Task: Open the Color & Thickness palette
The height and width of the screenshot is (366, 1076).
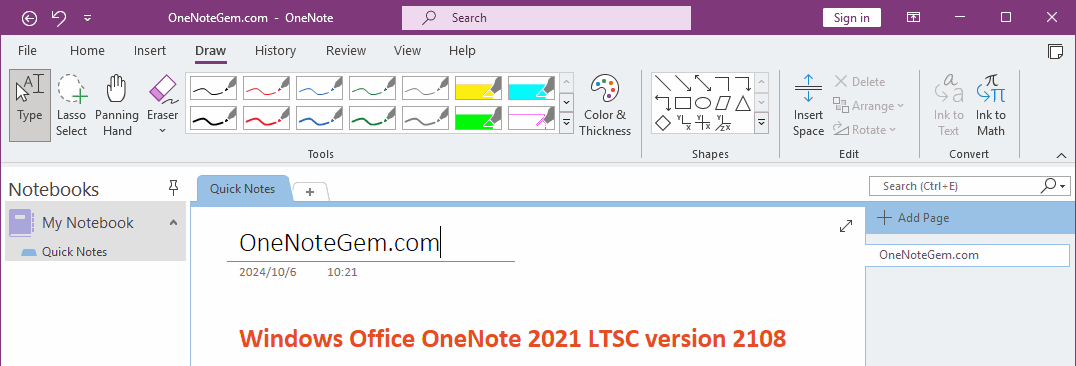Action: (x=605, y=105)
